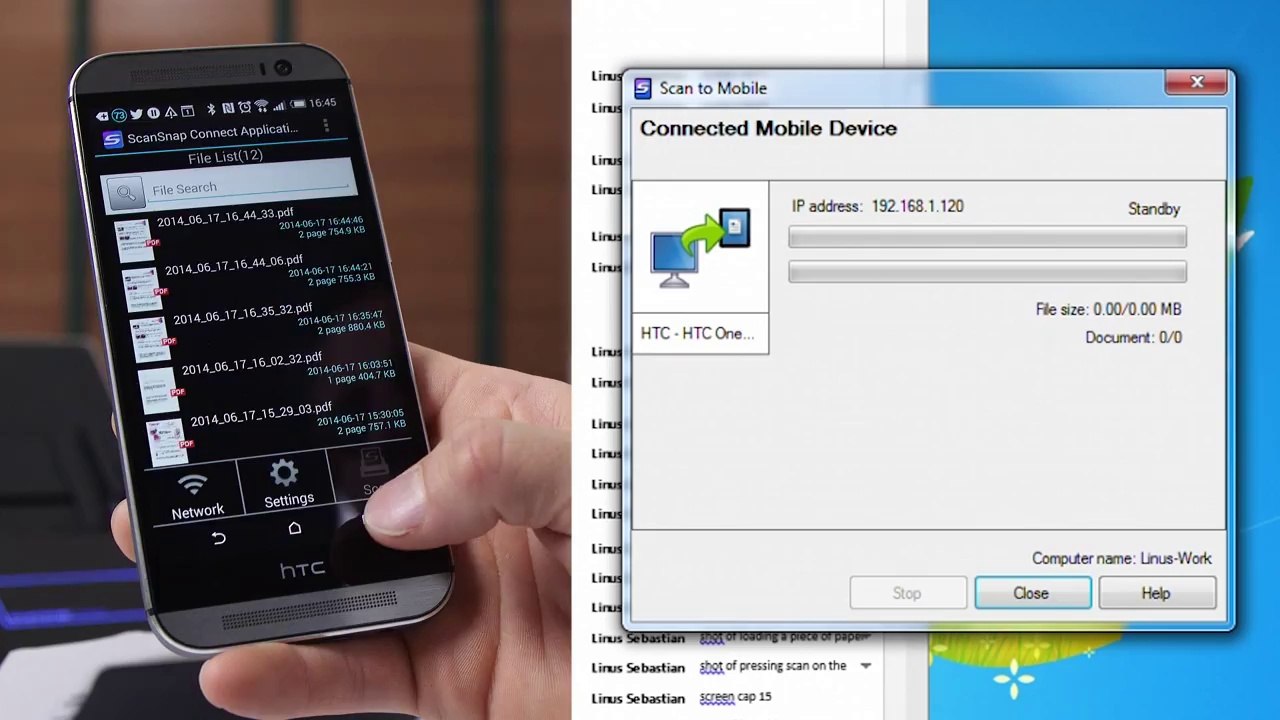
Task: Click the Connected Mobile Device heading
Action: [x=768, y=129]
